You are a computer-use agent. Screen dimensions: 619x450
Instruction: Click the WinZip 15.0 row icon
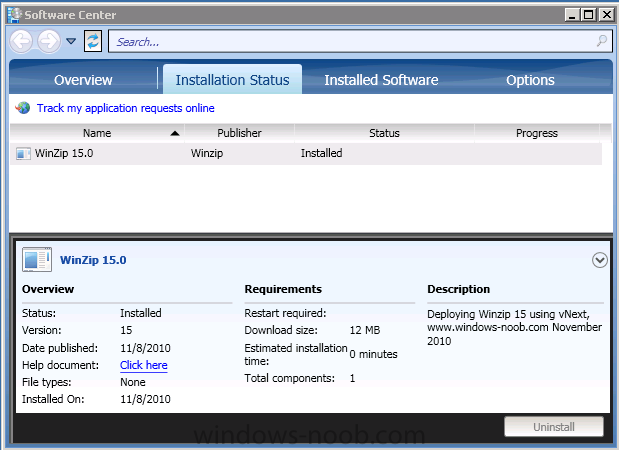click(x=23, y=153)
